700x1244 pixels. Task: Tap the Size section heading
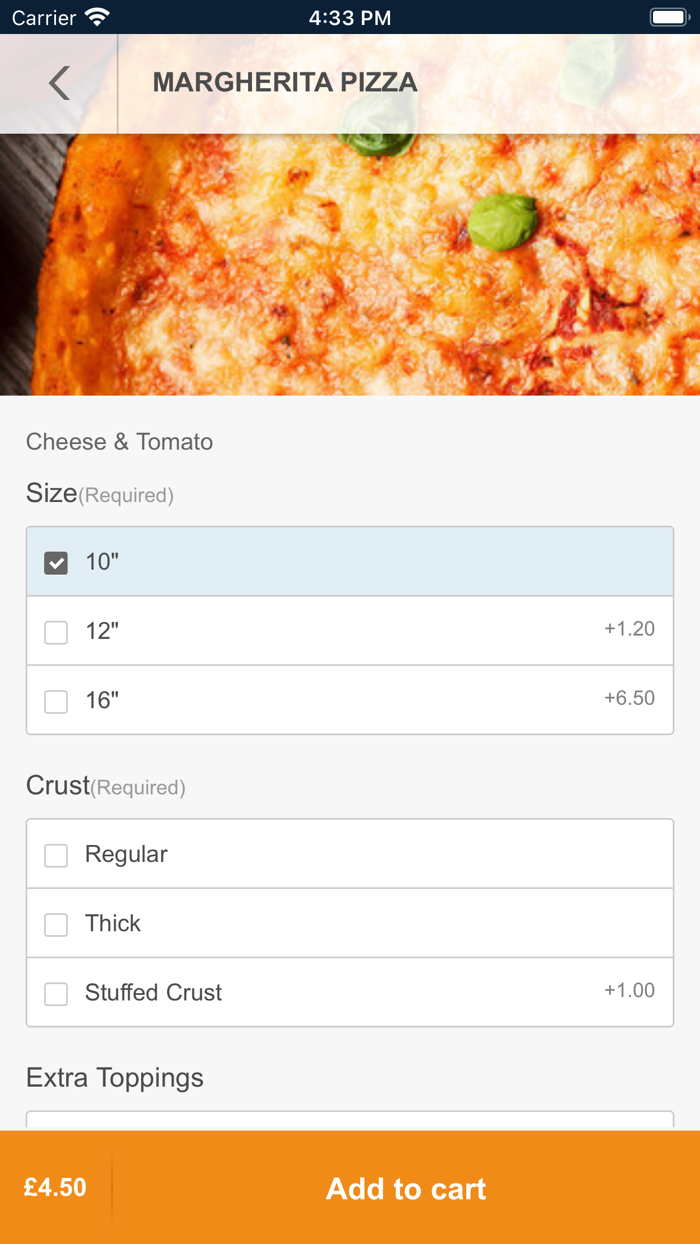pos(52,493)
